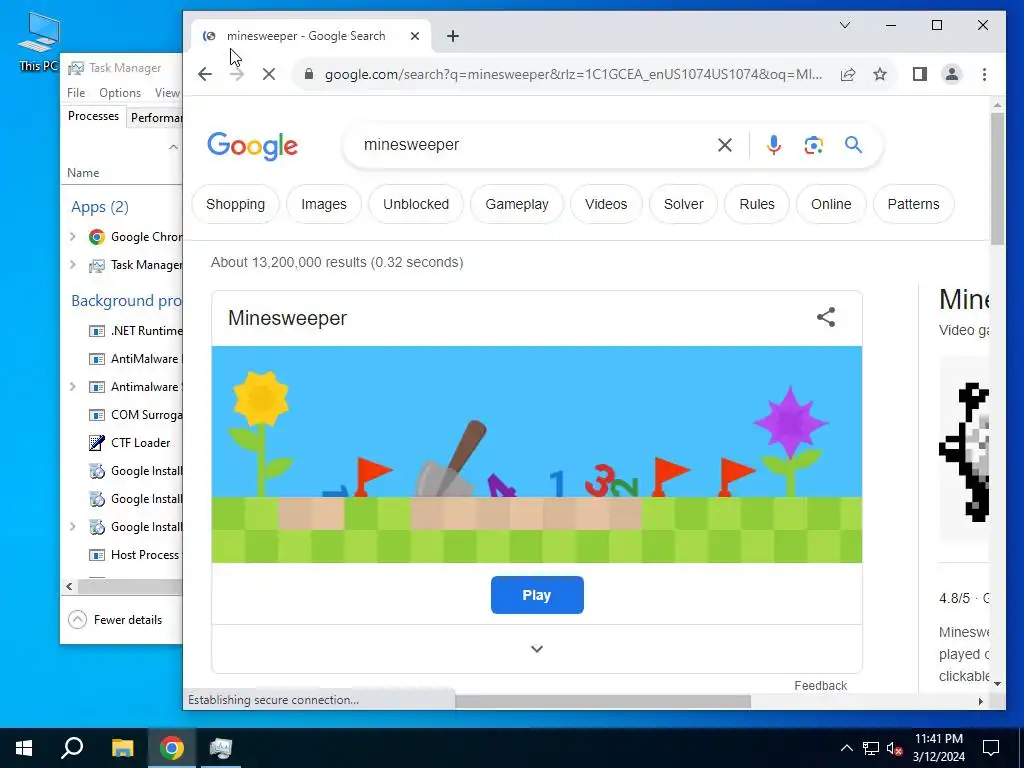Open the Chrome side panel icon
The height and width of the screenshot is (768, 1024).
[x=920, y=74]
